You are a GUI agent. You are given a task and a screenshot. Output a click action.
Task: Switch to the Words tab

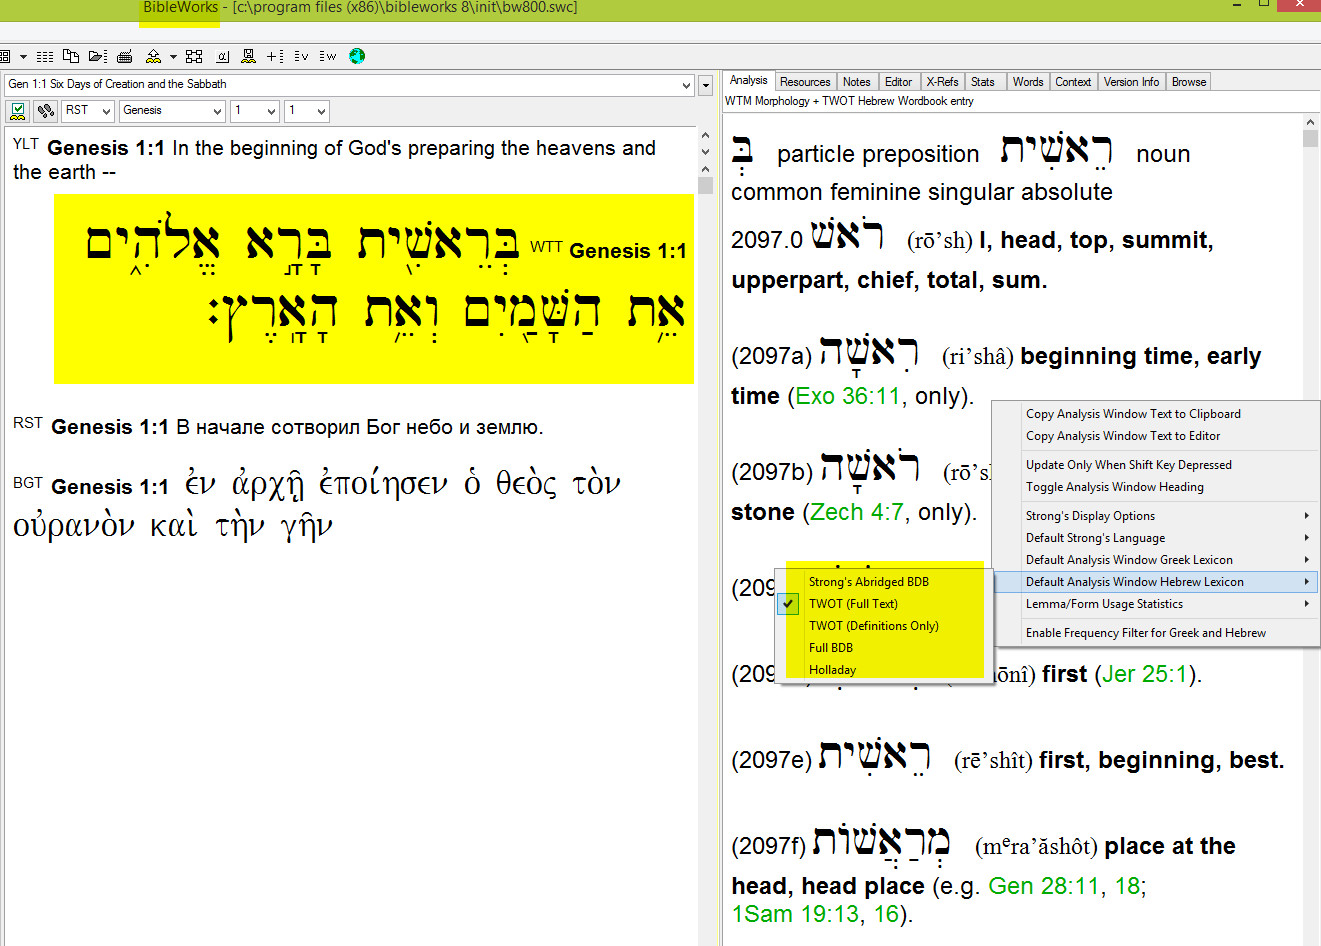1027,82
